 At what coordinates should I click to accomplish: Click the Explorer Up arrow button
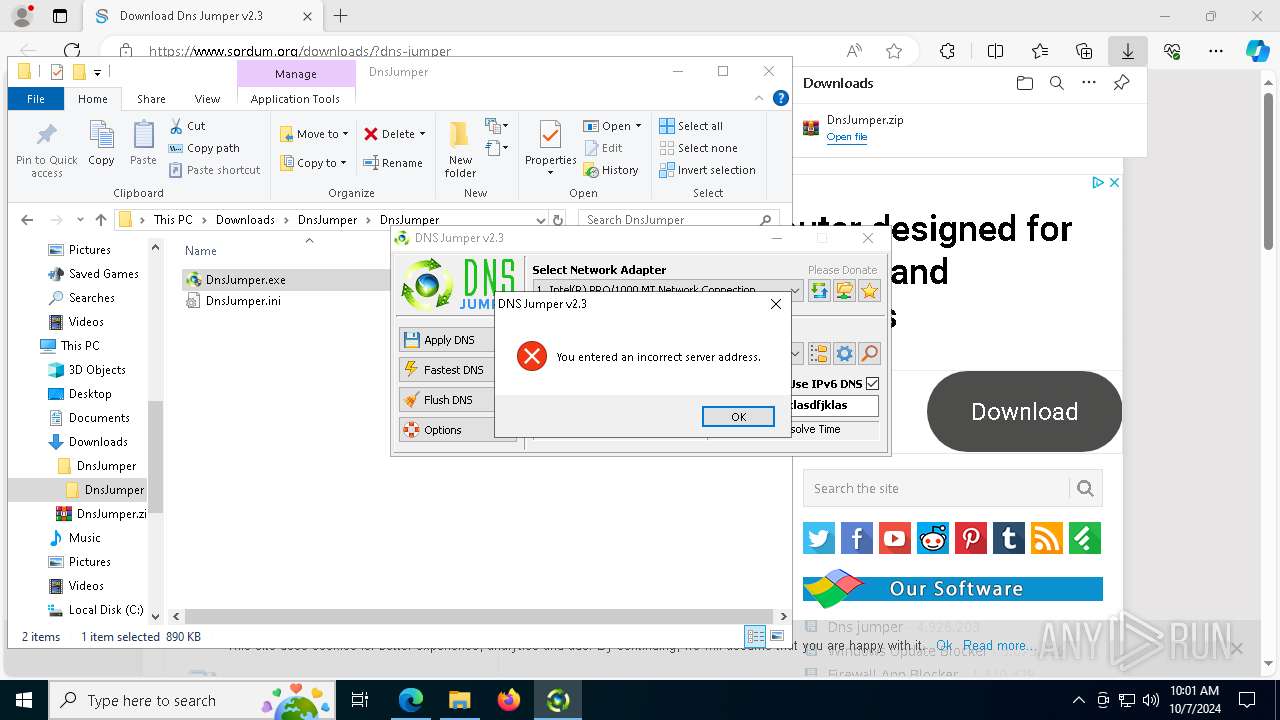coord(100,220)
